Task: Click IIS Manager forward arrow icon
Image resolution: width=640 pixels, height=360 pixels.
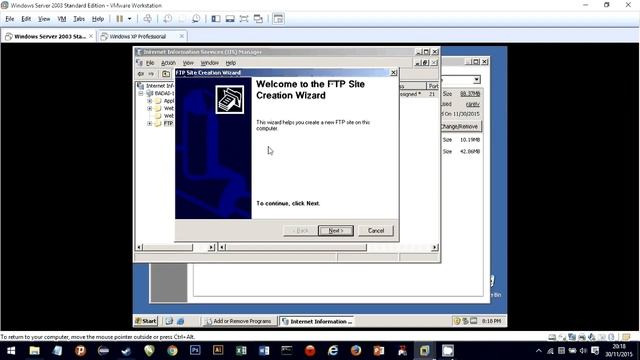Action: [x=151, y=74]
